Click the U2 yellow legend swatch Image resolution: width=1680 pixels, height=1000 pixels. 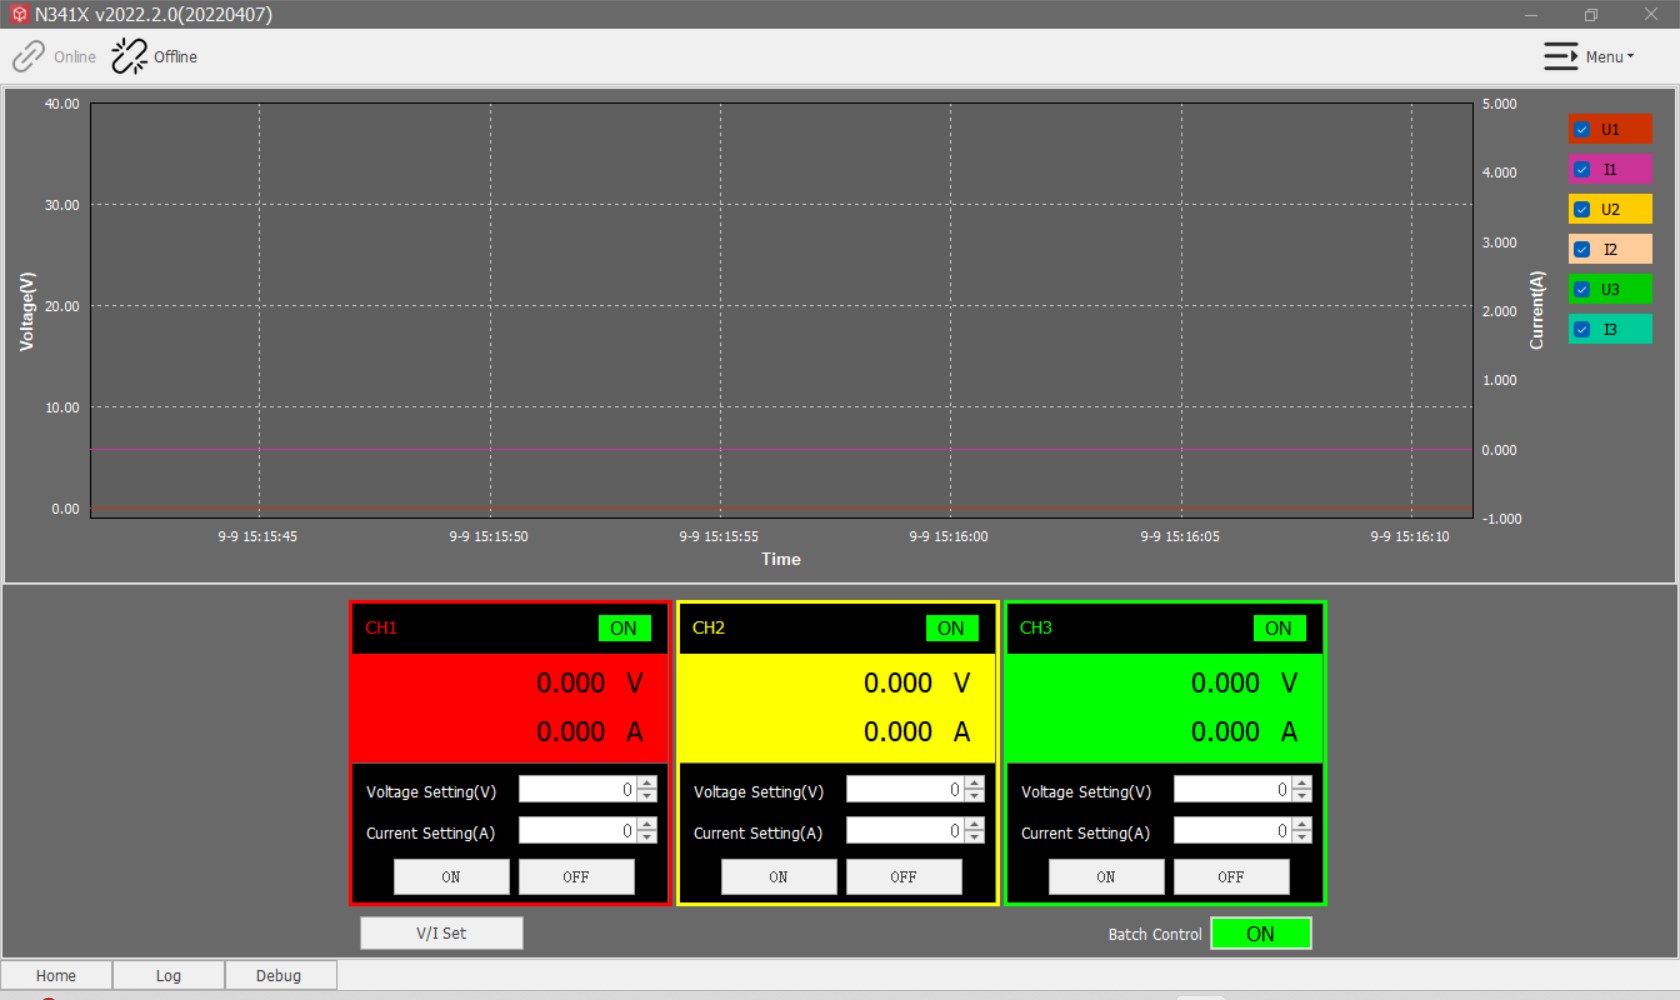1610,209
